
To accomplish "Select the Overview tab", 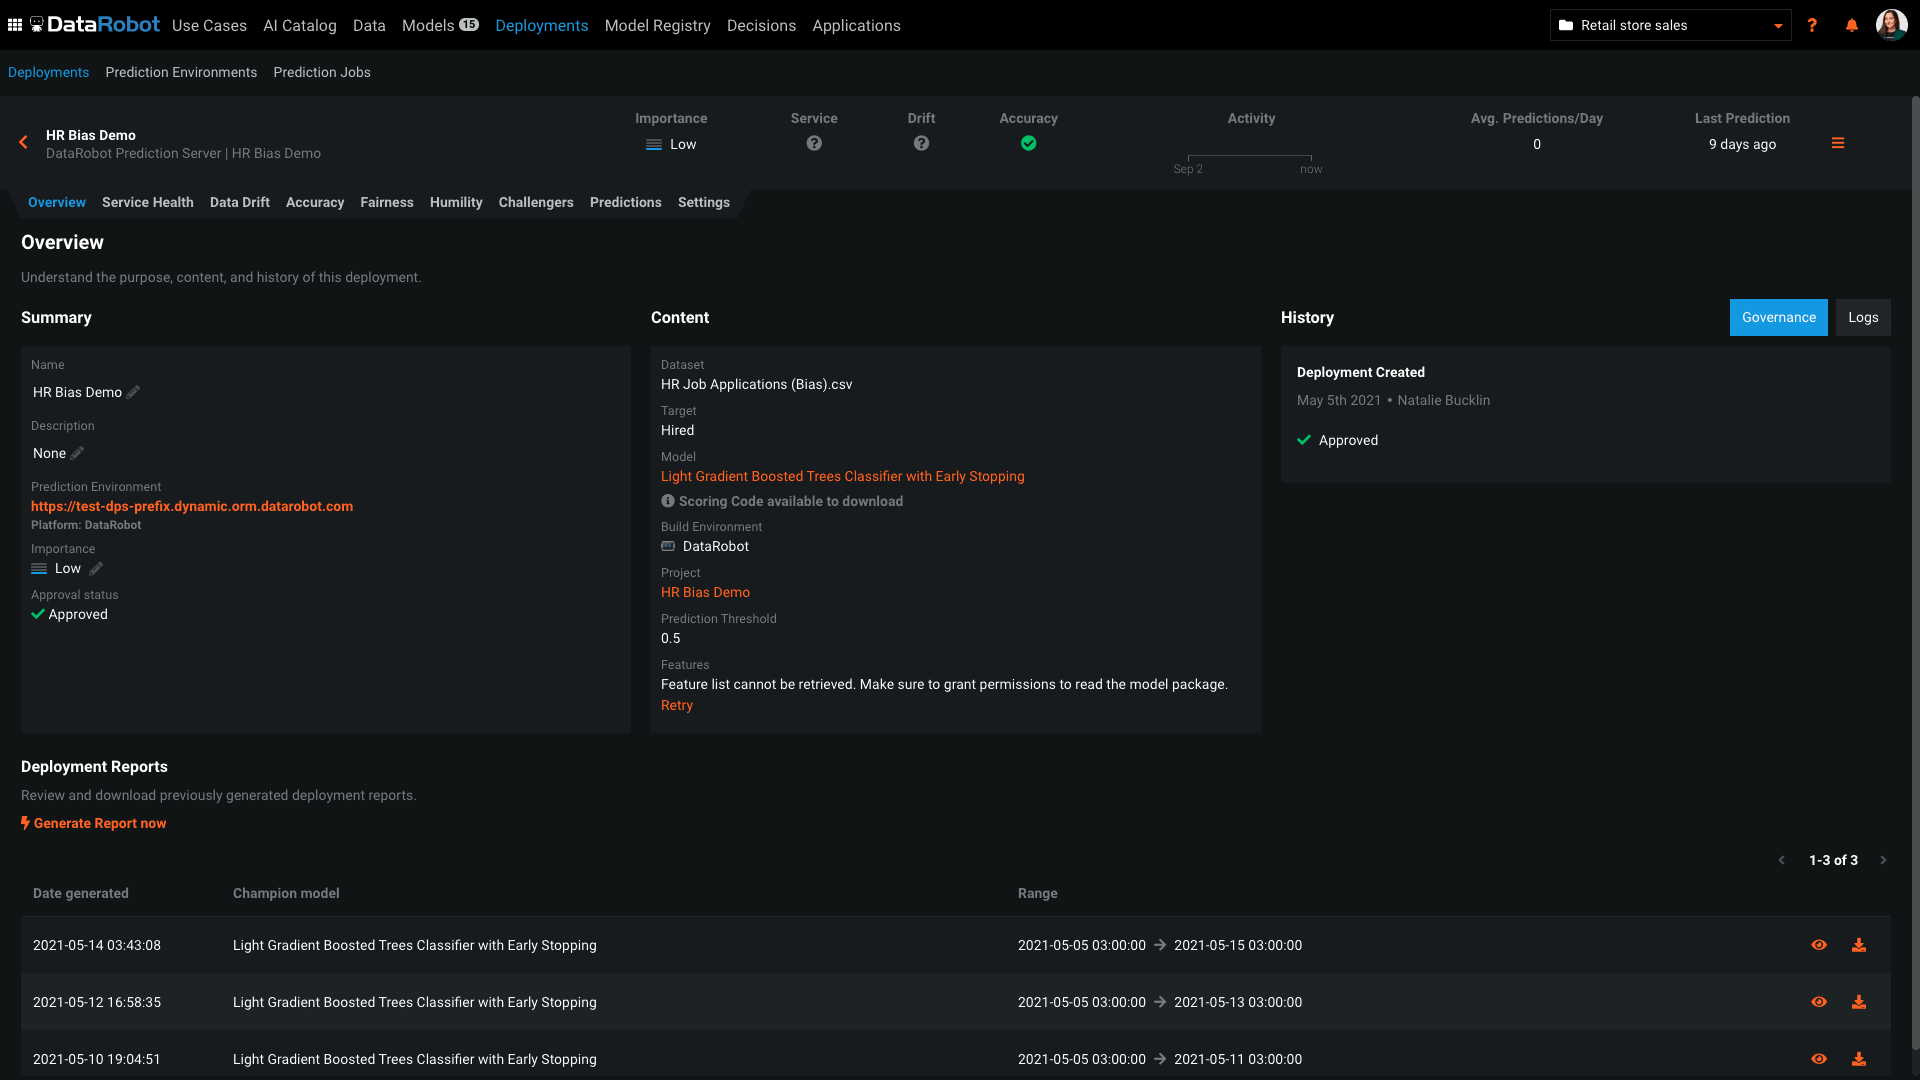I will click(x=57, y=202).
